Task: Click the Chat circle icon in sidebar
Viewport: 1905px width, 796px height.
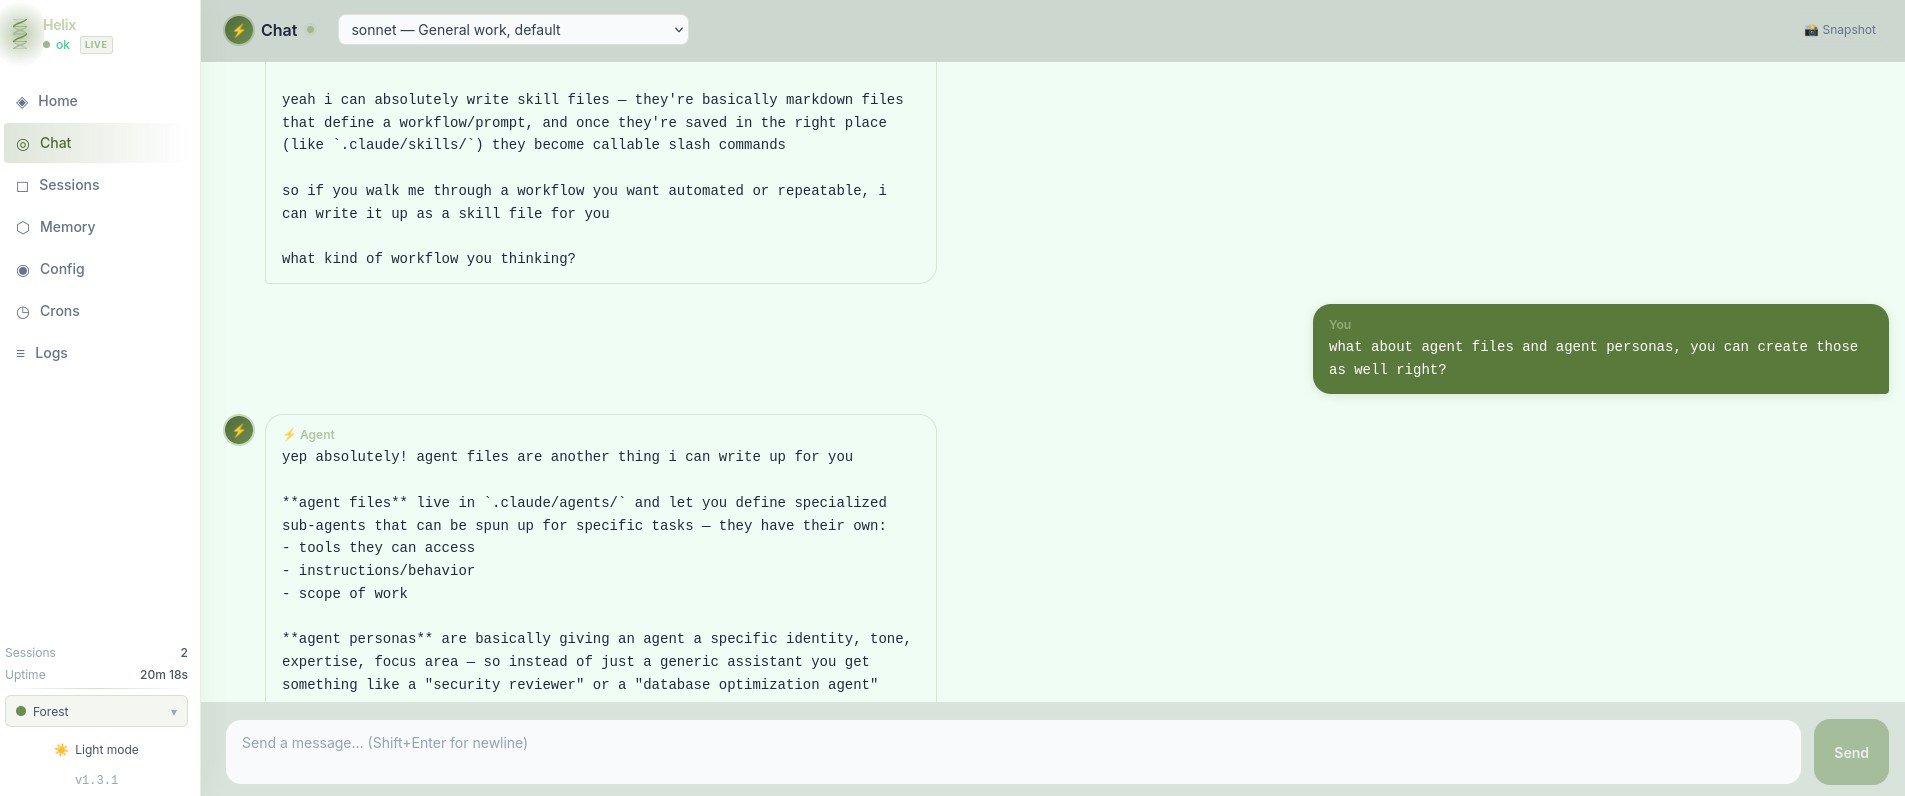Action: coord(23,144)
